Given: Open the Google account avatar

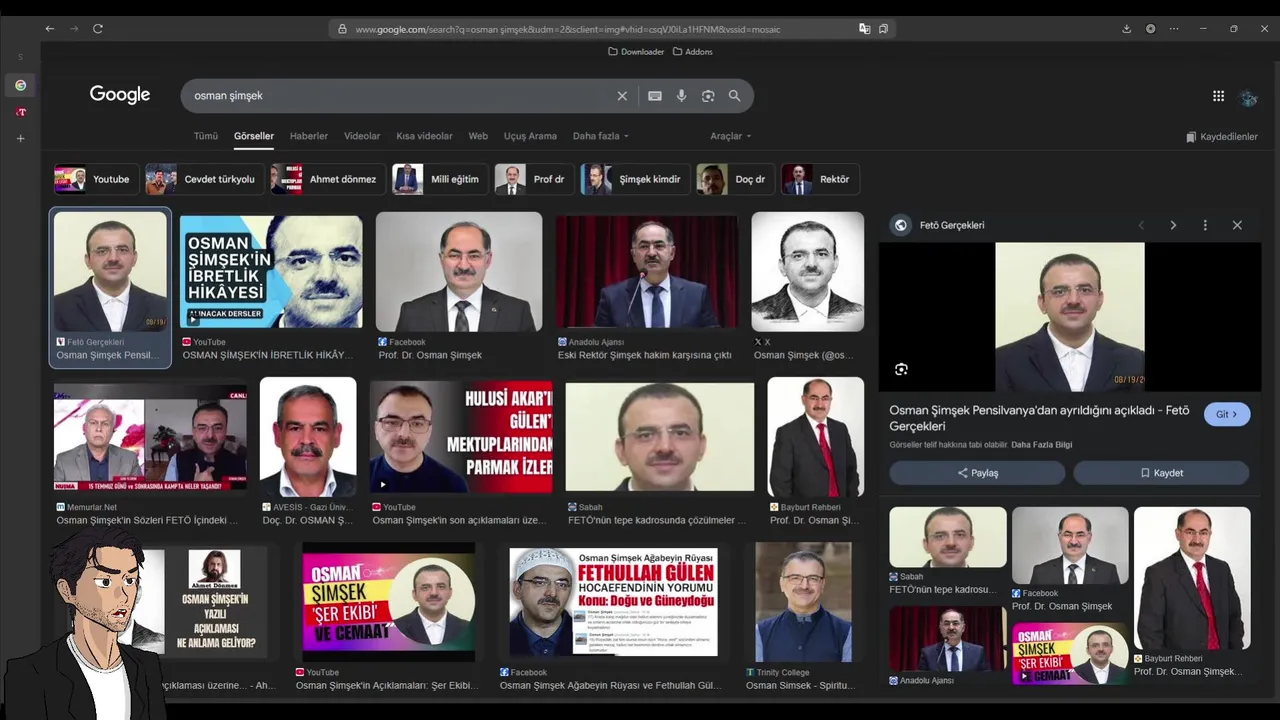Looking at the screenshot, I should click(1248, 97).
